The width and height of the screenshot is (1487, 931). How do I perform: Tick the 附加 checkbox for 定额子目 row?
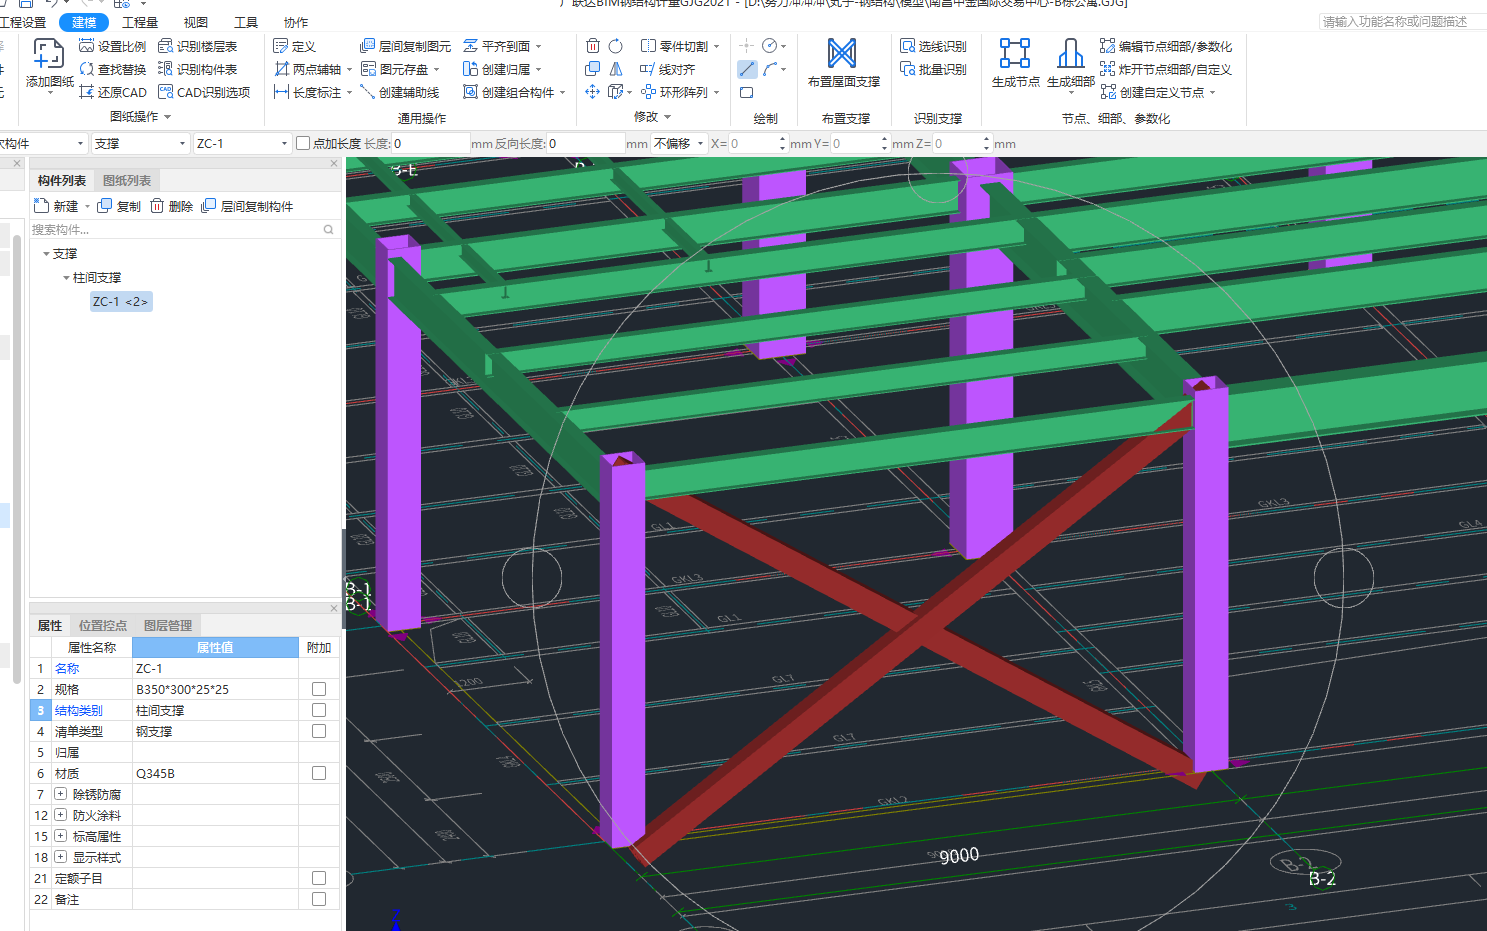(319, 878)
